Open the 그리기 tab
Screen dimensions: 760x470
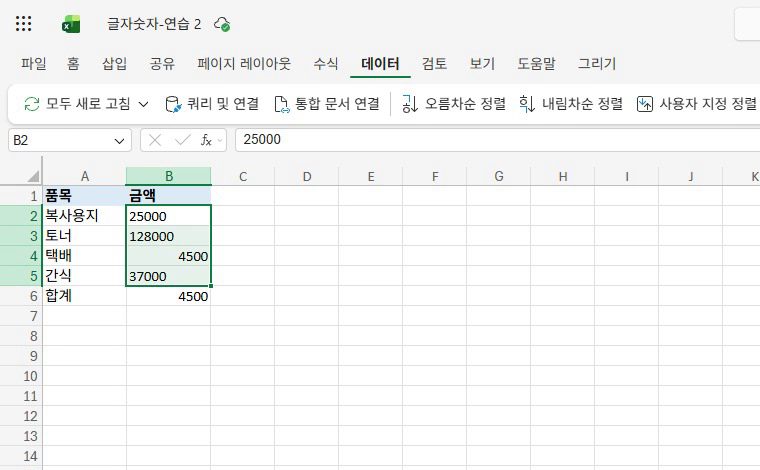[x=597, y=63]
